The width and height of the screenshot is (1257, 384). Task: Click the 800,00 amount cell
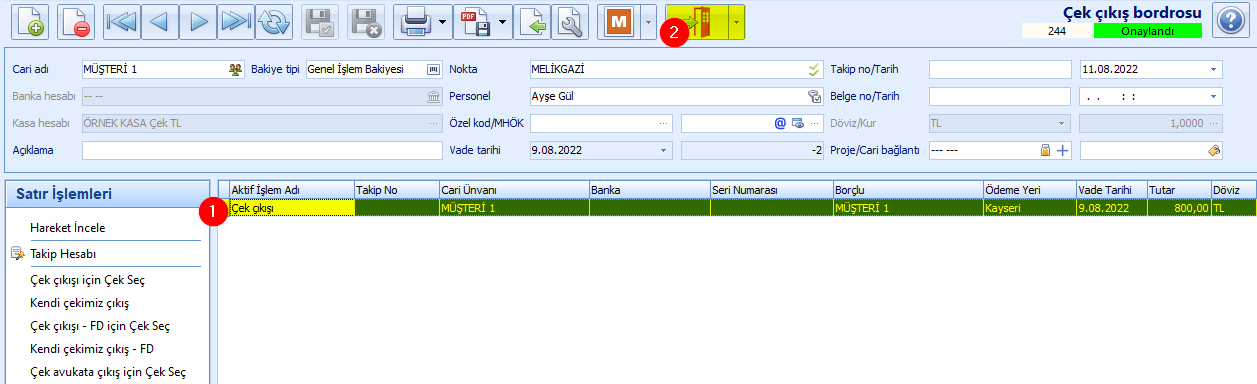[x=1179, y=208]
